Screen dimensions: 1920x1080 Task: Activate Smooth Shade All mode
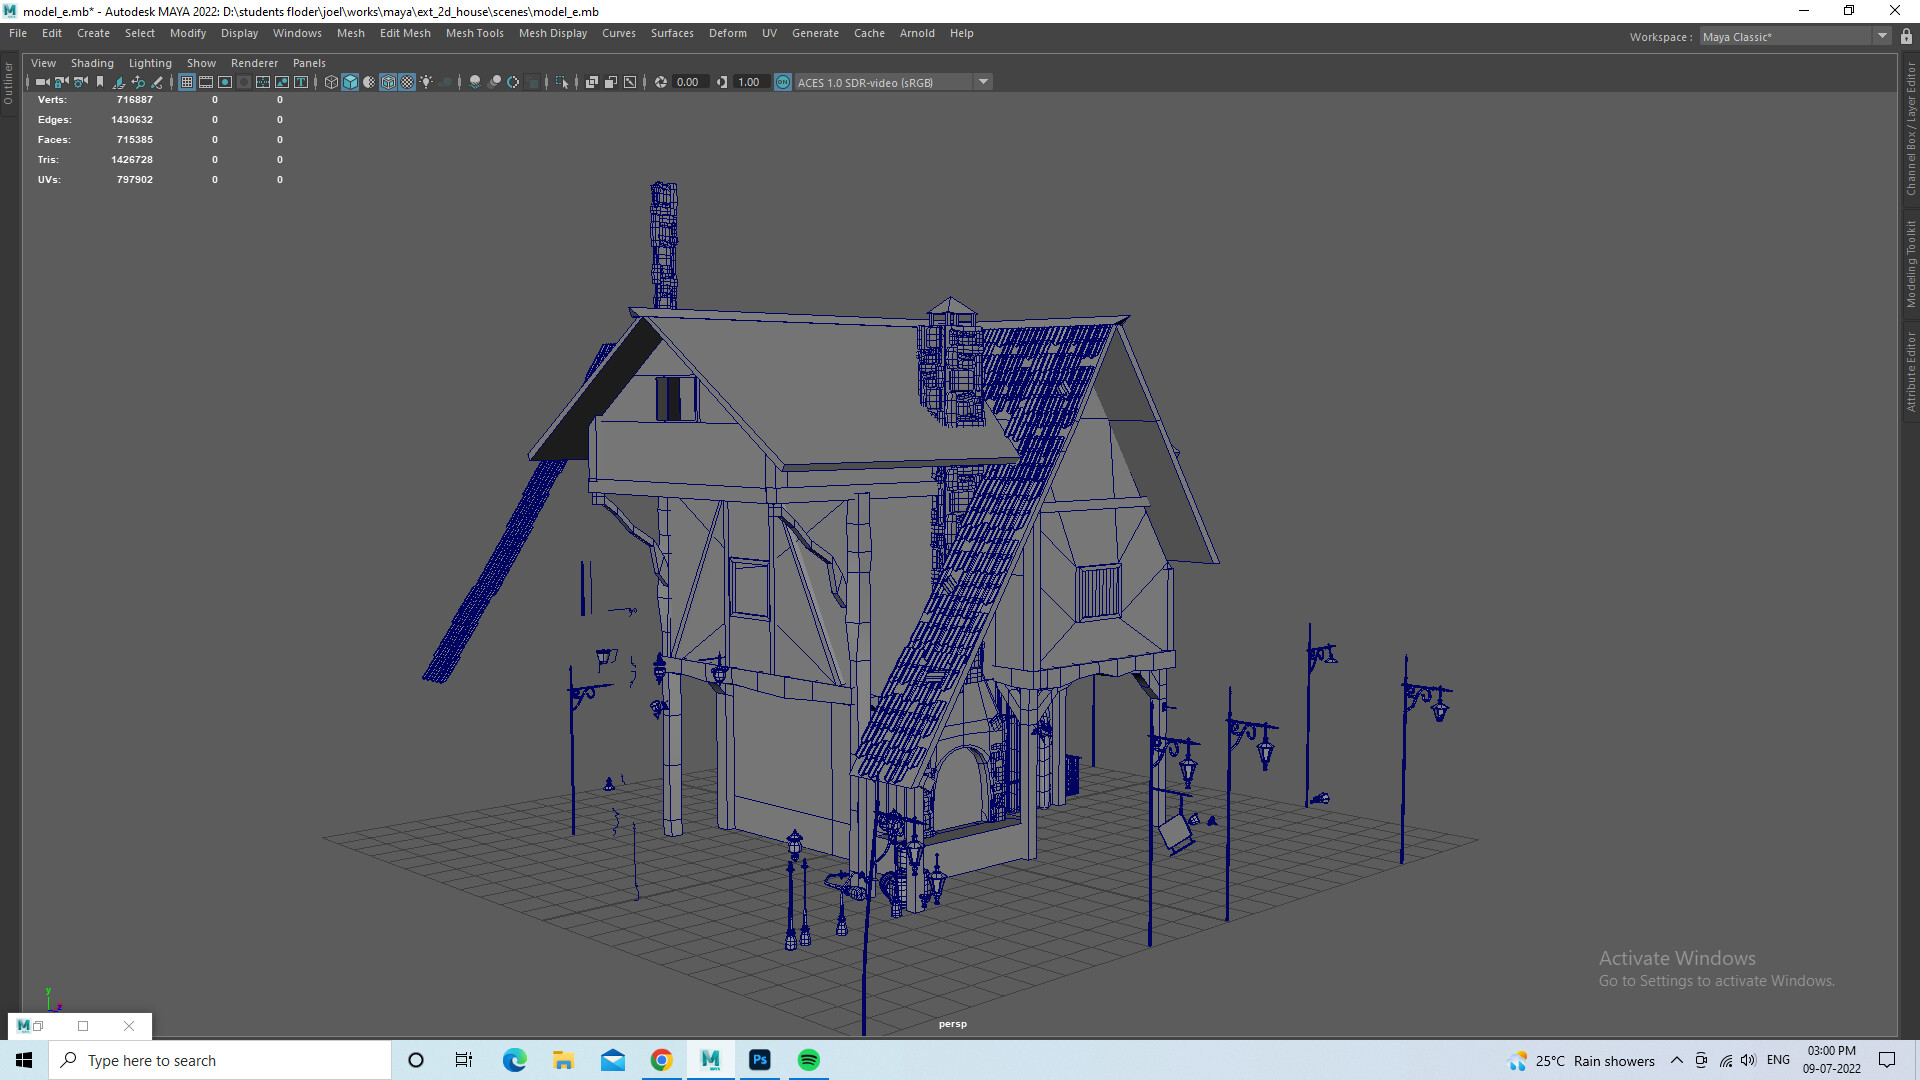point(349,82)
